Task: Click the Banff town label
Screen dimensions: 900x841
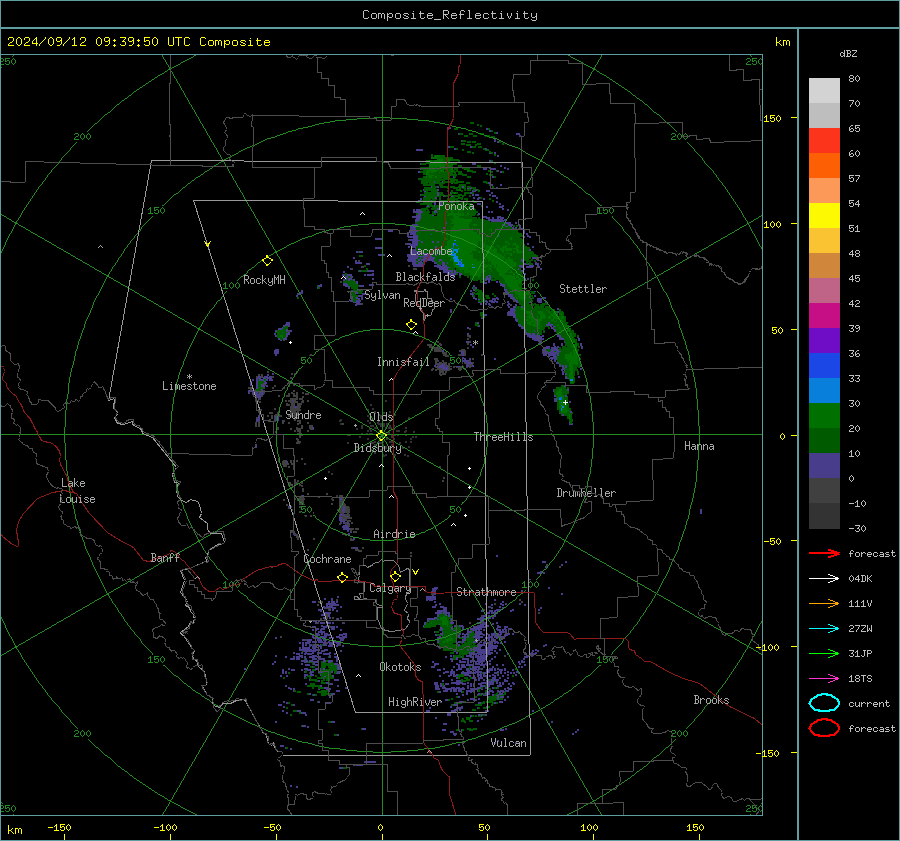Action: point(165,557)
